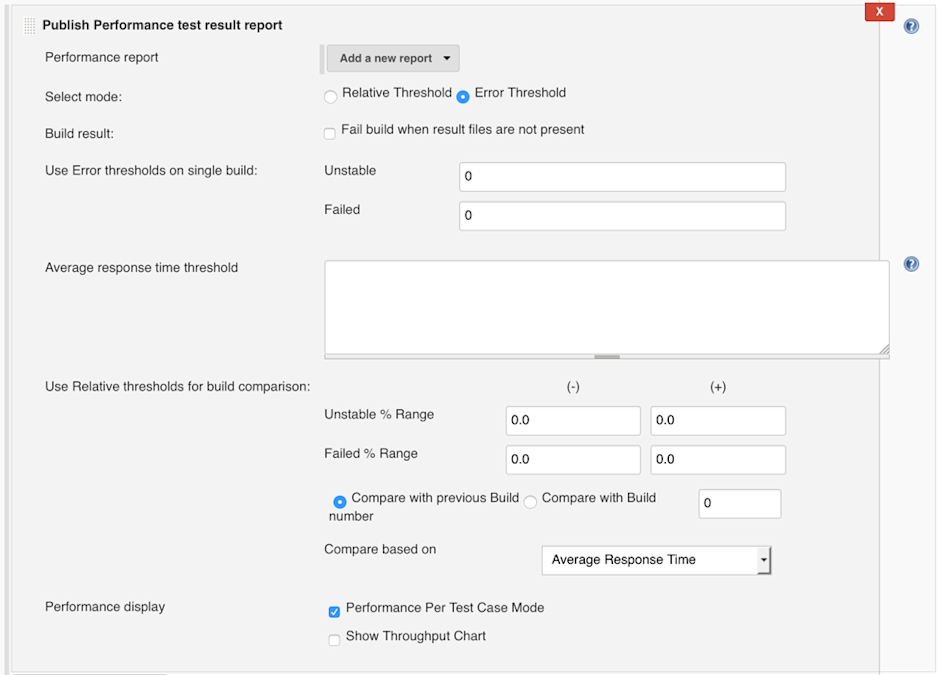Screen dimensions: 940x675
Task: Click the drag handle of the Publish Performance step
Action: point(29,22)
